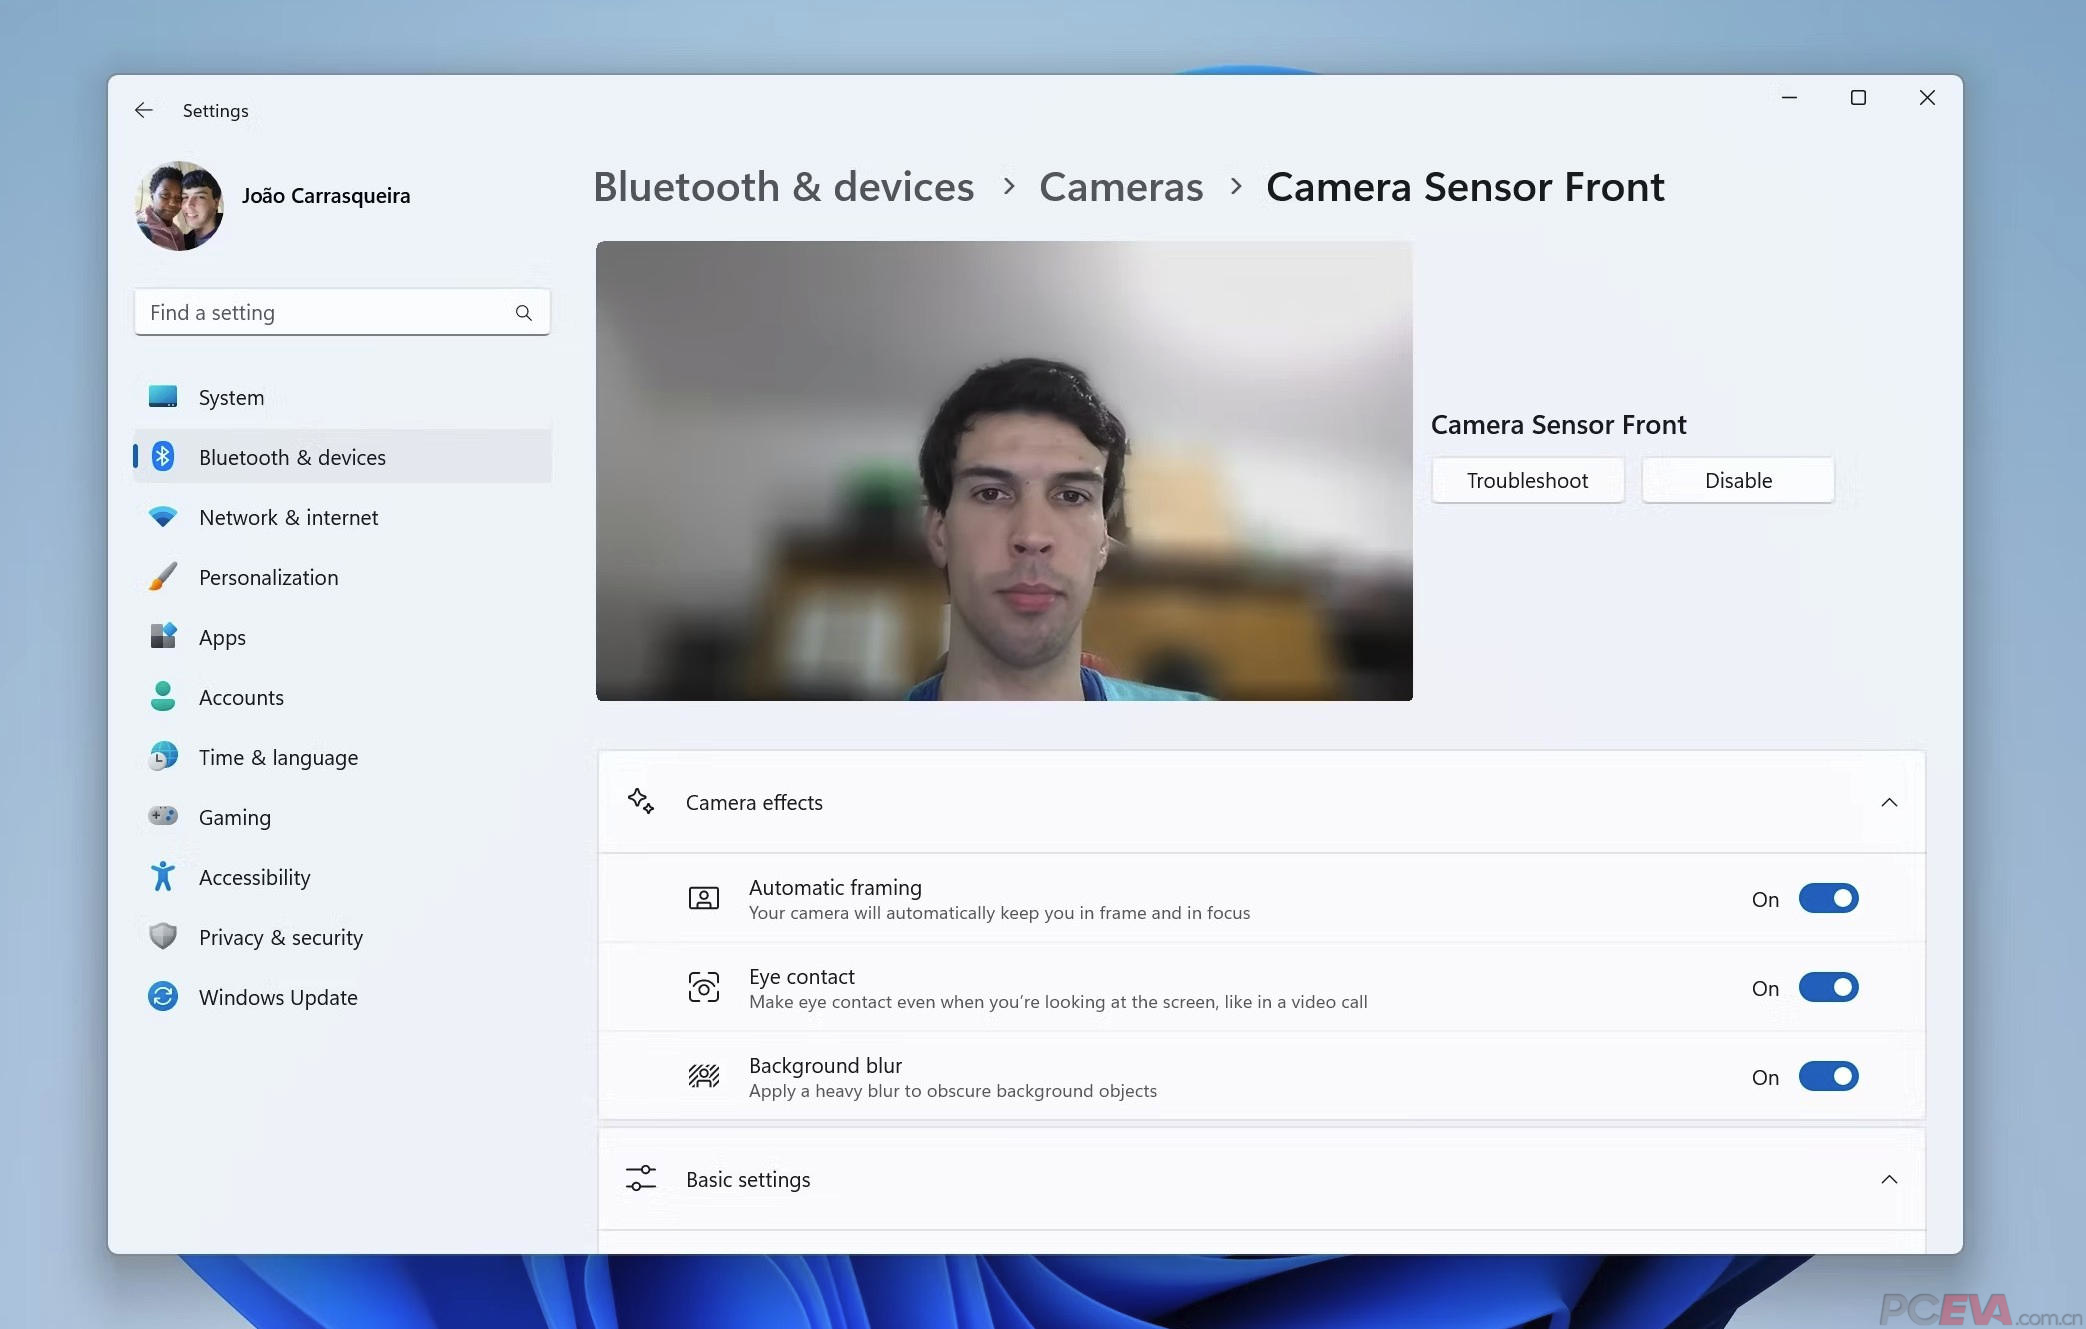Screen dimensions: 2086x1329
Task: Click the user profile picture
Action: [180, 206]
